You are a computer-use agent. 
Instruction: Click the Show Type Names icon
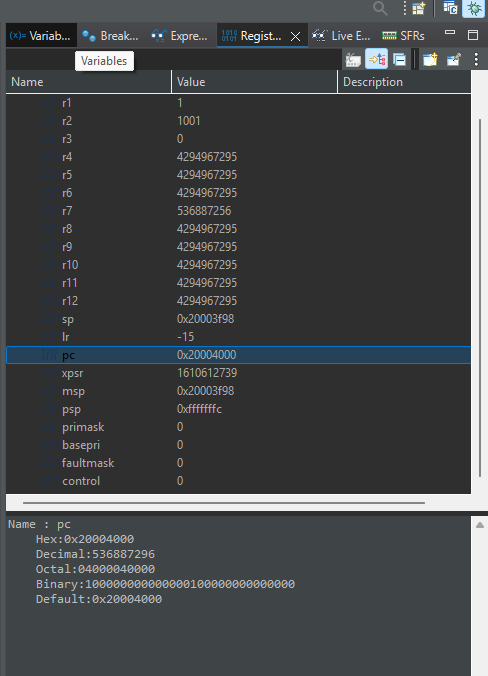tap(353, 59)
